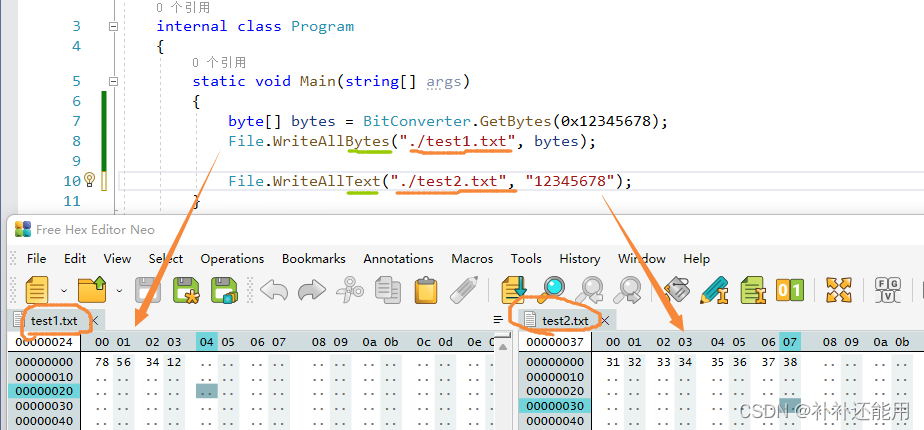Click the document with I-cursor icon

click(x=753, y=290)
